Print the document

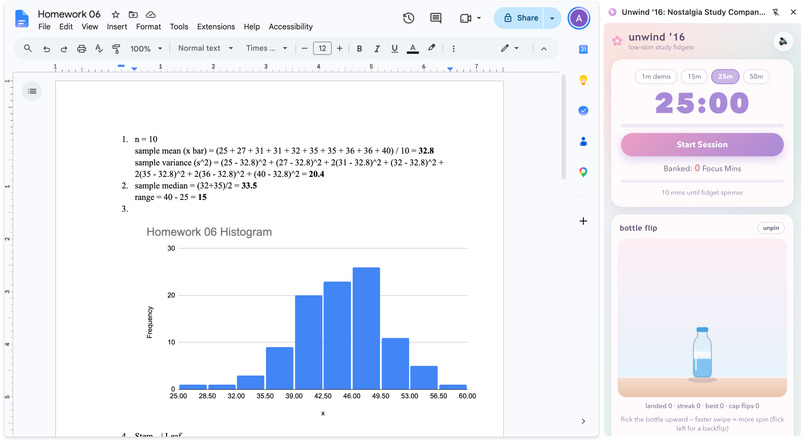click(x=81, y=49)
